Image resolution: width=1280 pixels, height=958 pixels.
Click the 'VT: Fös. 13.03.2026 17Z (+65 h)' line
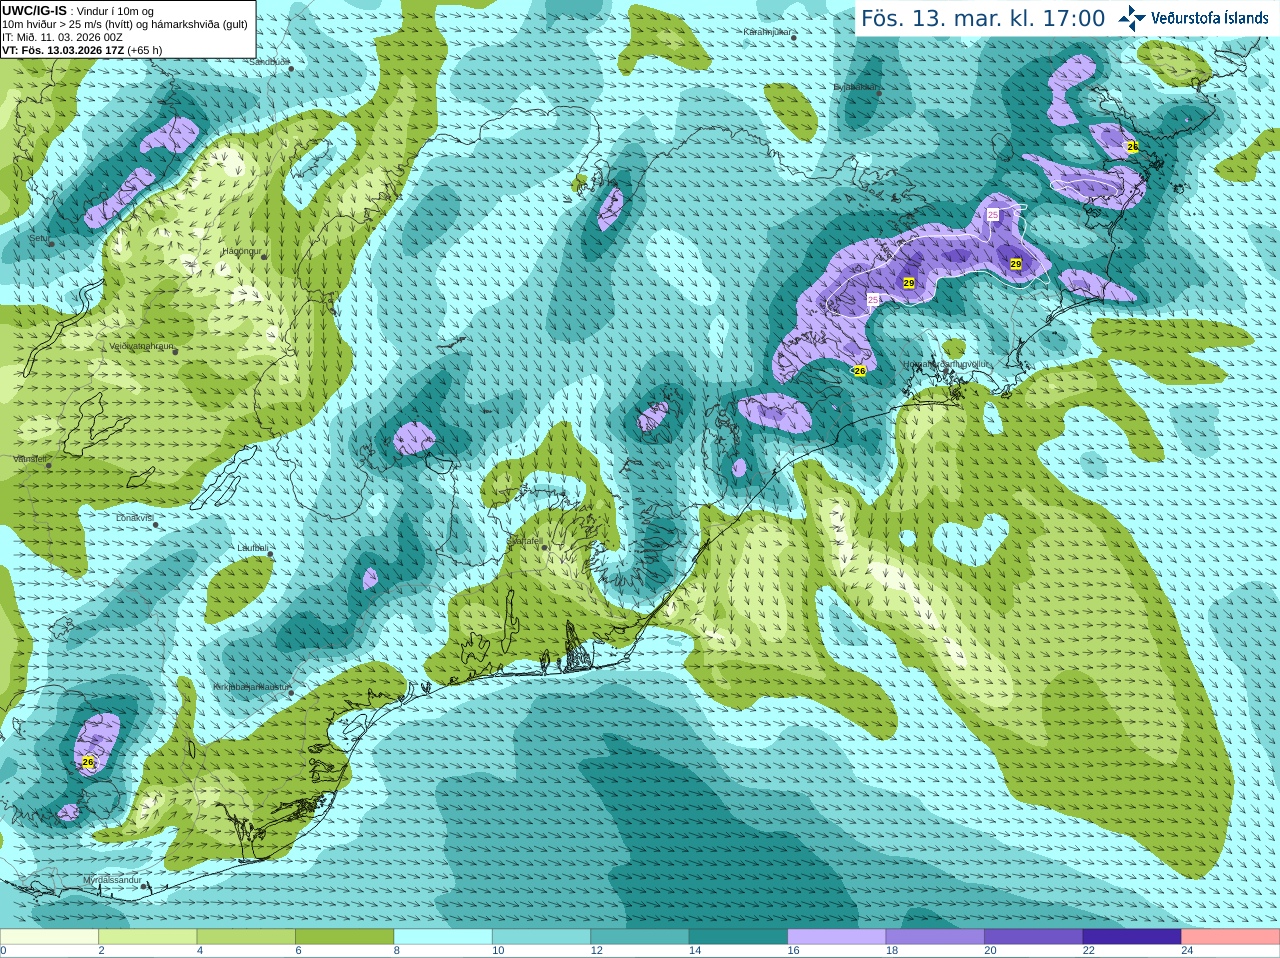point(82,50)
